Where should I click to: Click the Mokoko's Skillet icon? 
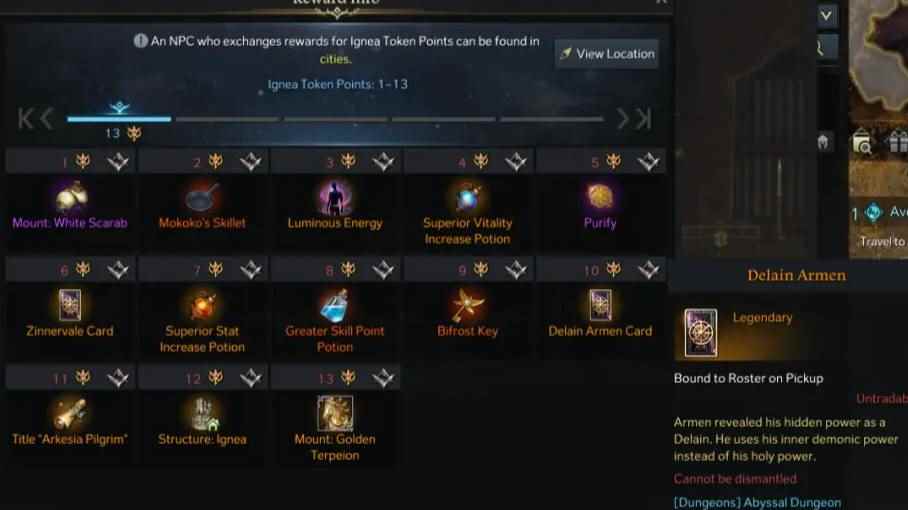(202, 197)
